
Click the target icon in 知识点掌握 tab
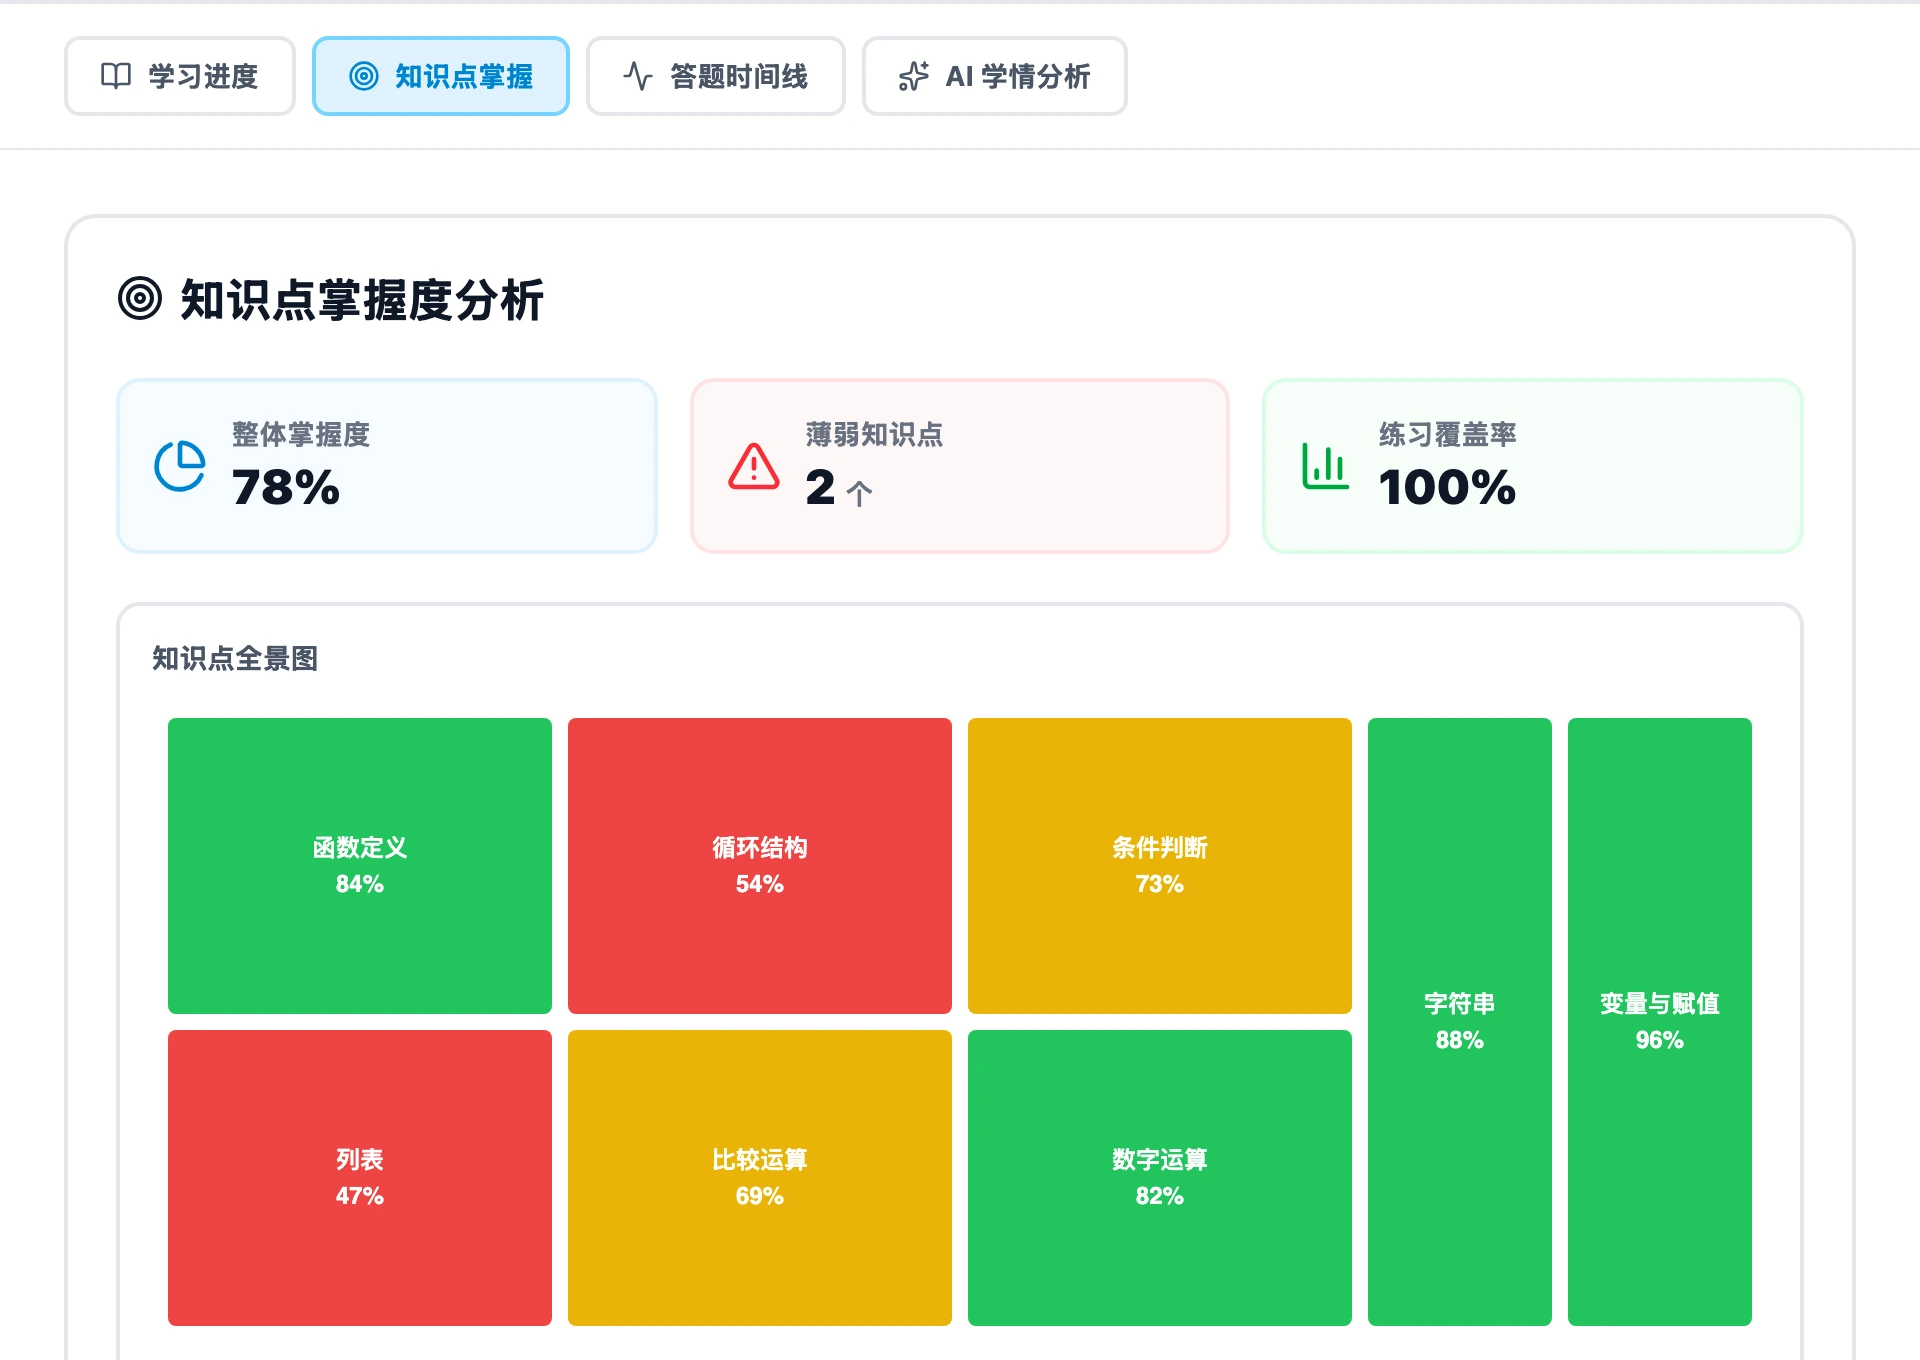364,76
